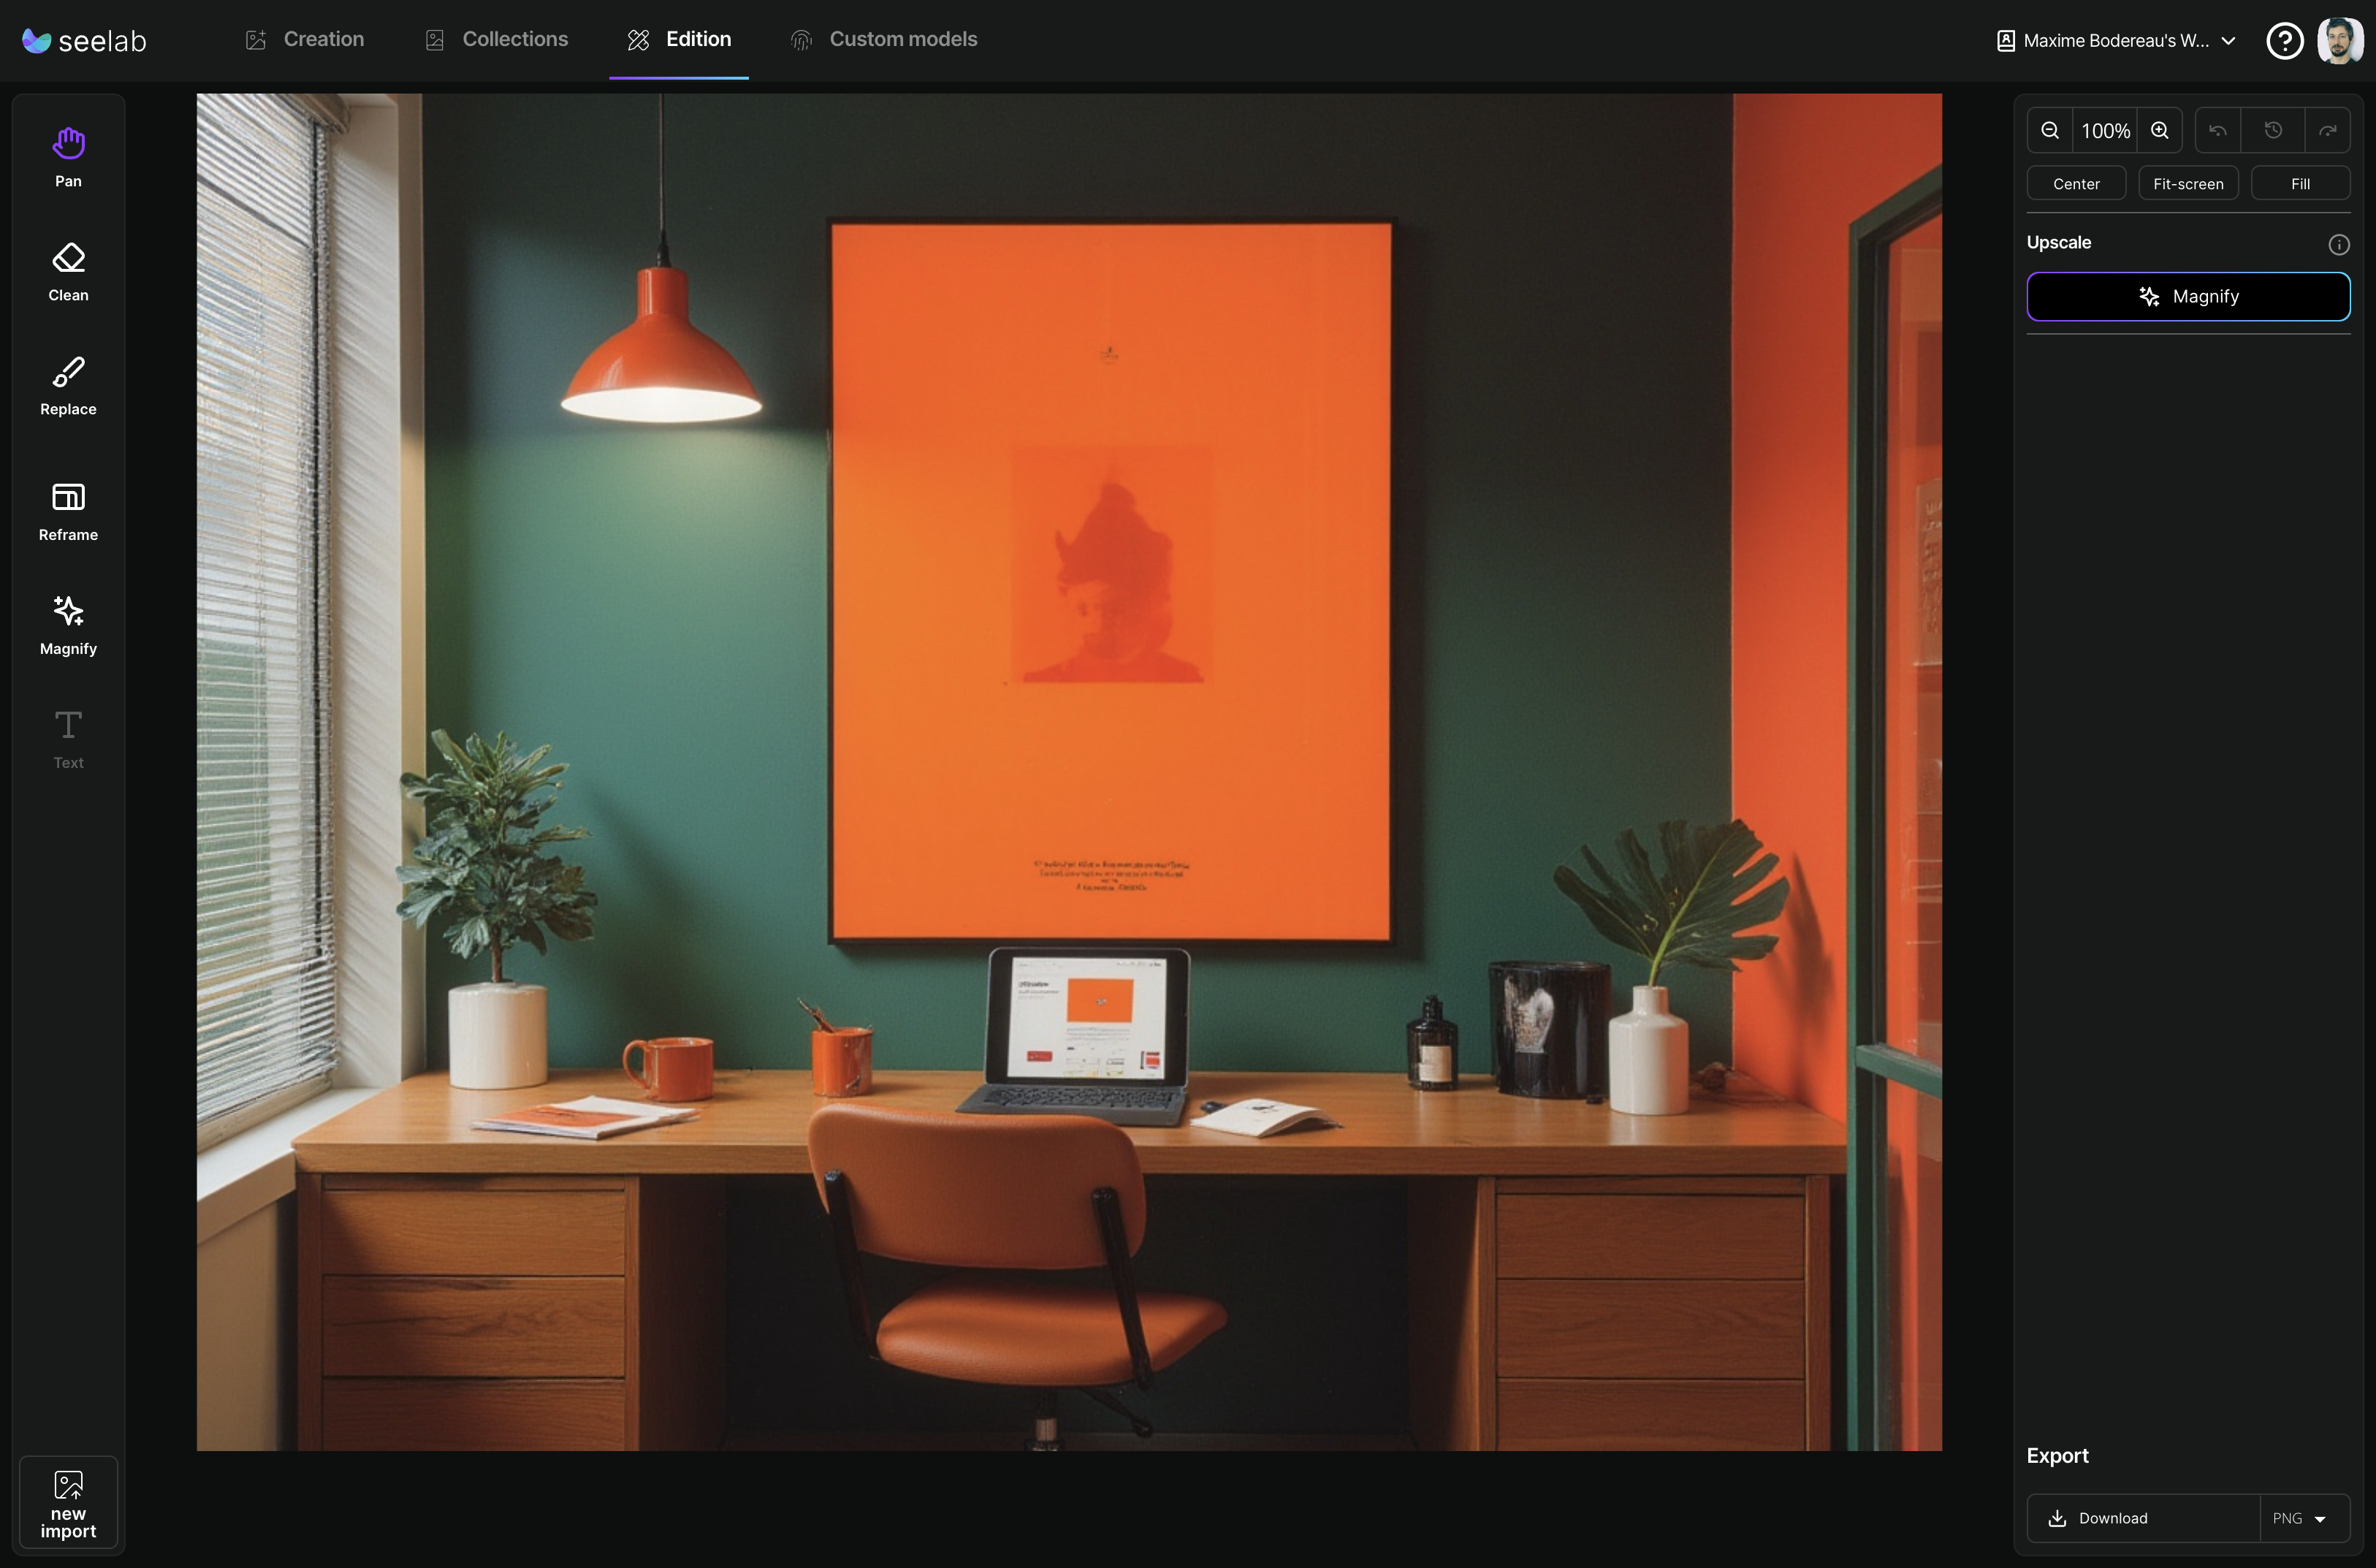Screen dimensions: 2376x1568
Task: Expand the Maxime Bodereau workspace switcher
Action: [x=2116, y=41]
